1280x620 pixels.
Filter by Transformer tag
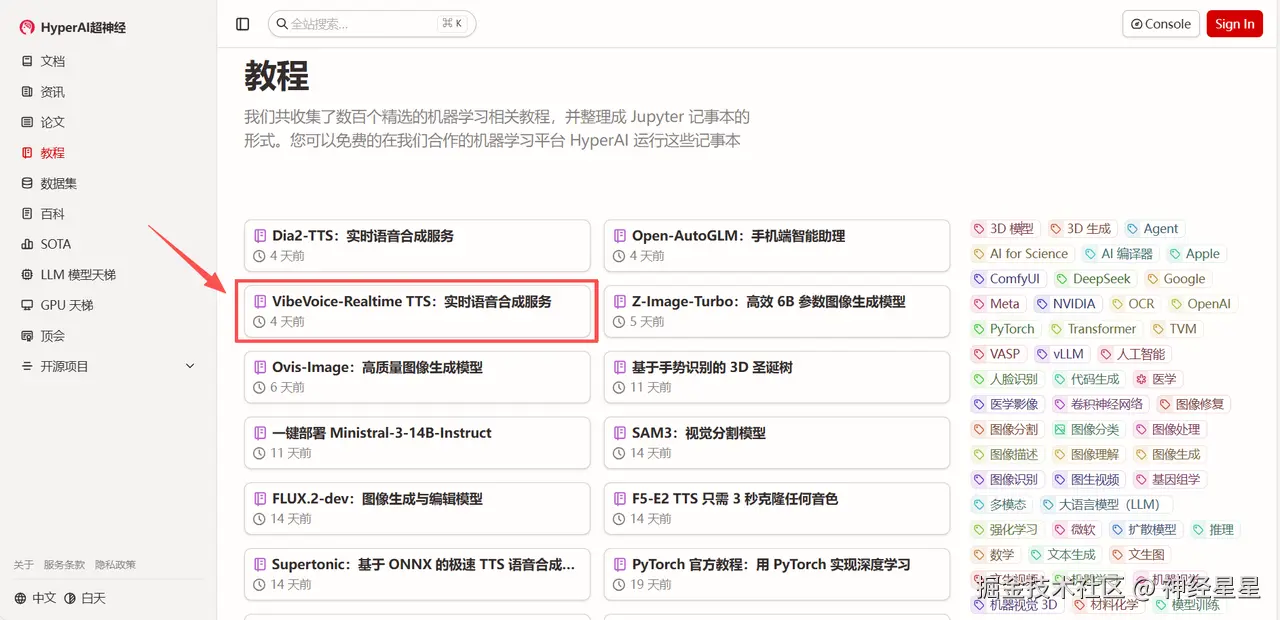tap(1094, 329)
